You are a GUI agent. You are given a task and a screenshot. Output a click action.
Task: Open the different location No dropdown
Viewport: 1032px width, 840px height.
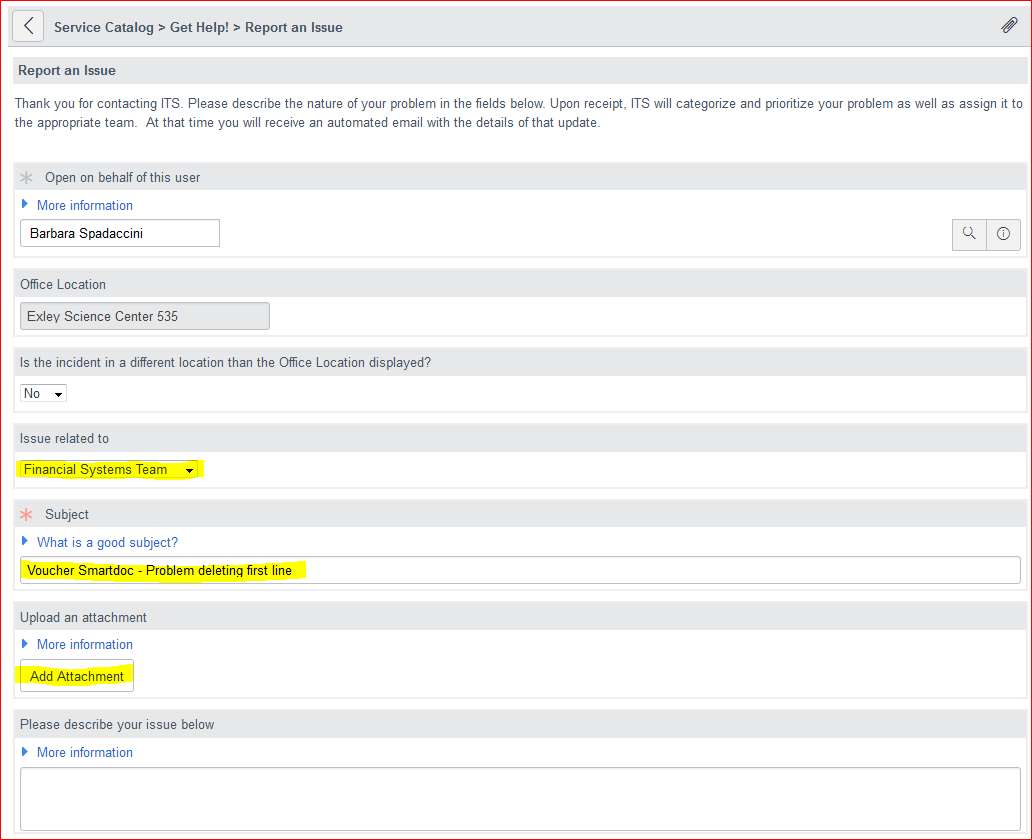click(43, 393)
